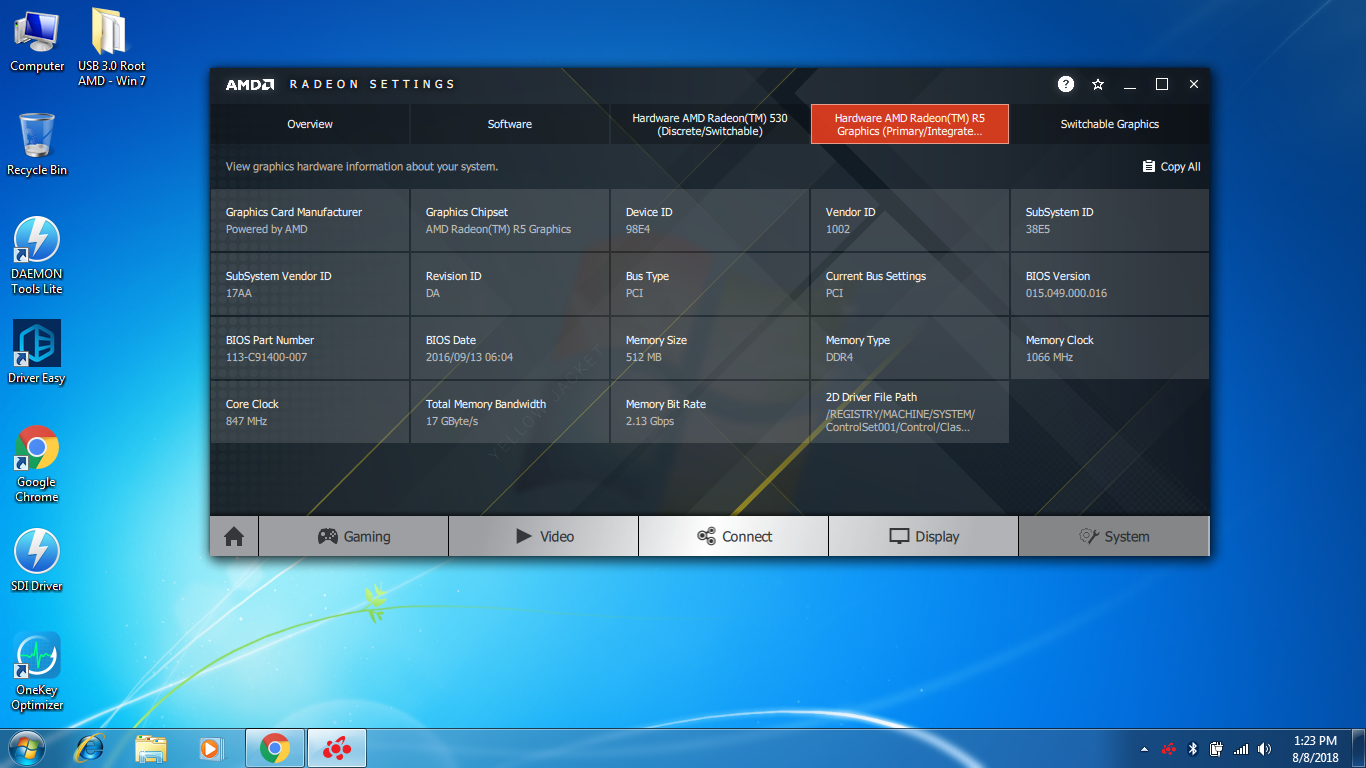This screenshot has width=1366, height=768.
Task: Click the network signal tray icon
Action: click(x=1241, y=749)
